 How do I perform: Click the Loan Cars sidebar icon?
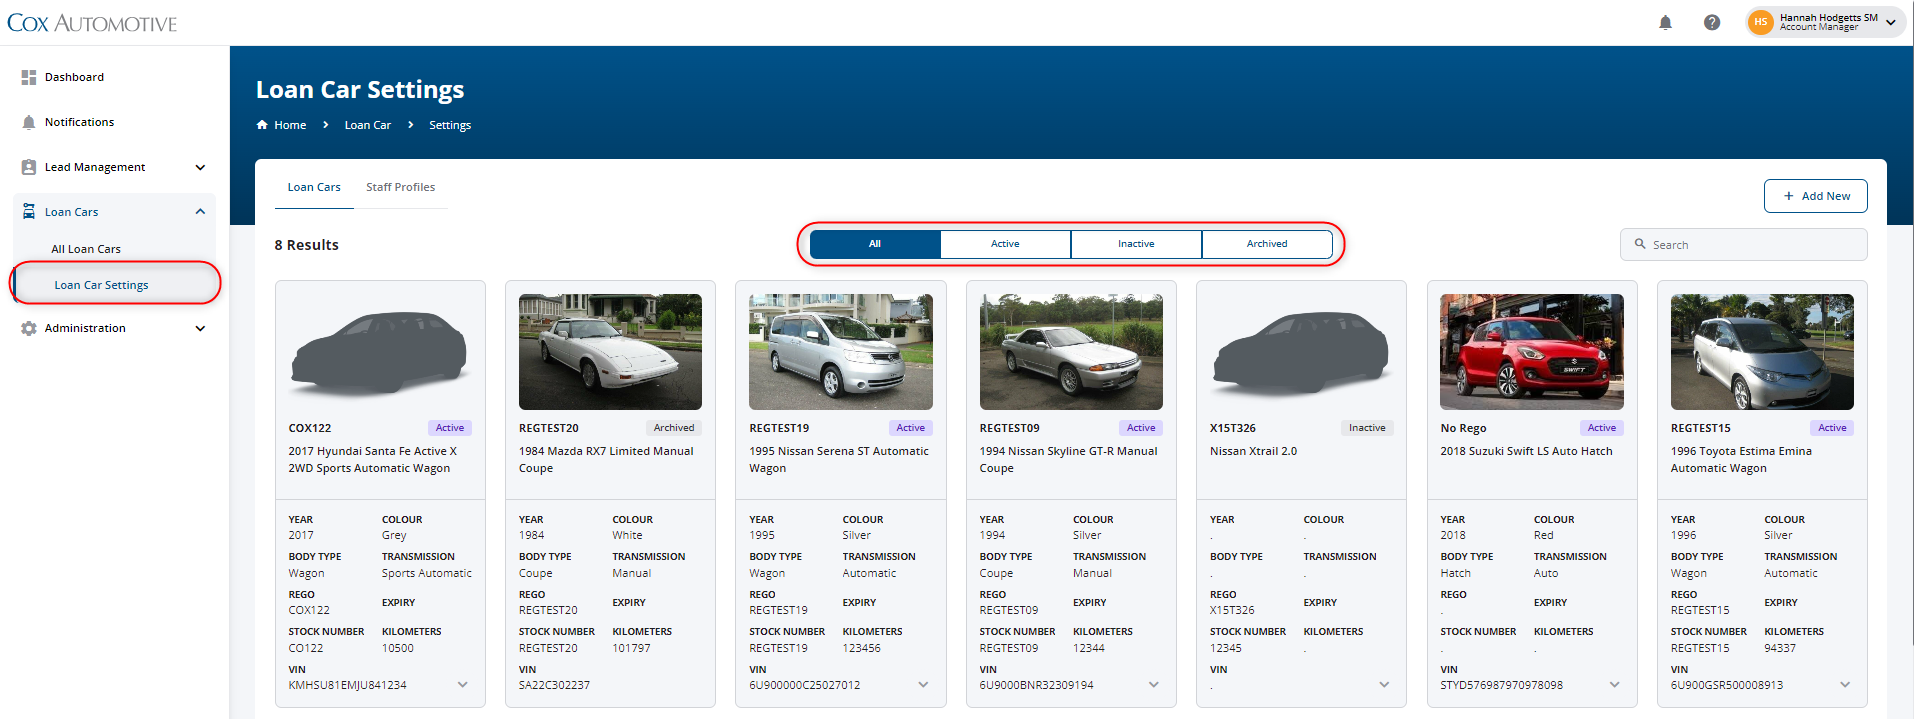click(x=29, y=212)
